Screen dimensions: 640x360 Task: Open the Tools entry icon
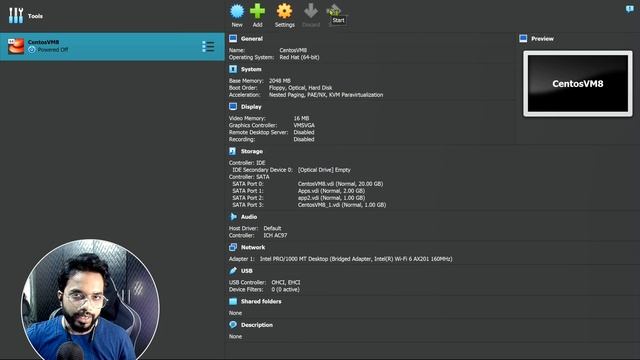click(16, 16)
